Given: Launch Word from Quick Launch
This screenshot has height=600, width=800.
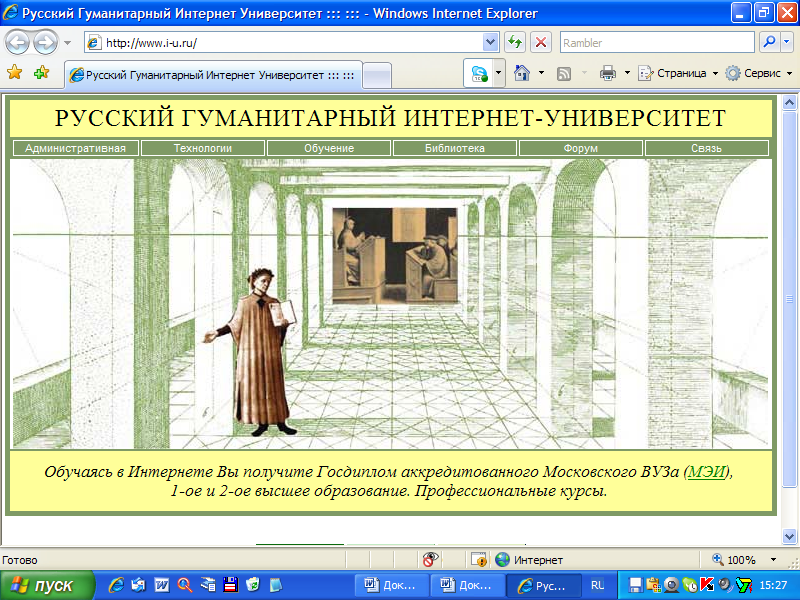Looking at the screenshot, I should (162, 585).
